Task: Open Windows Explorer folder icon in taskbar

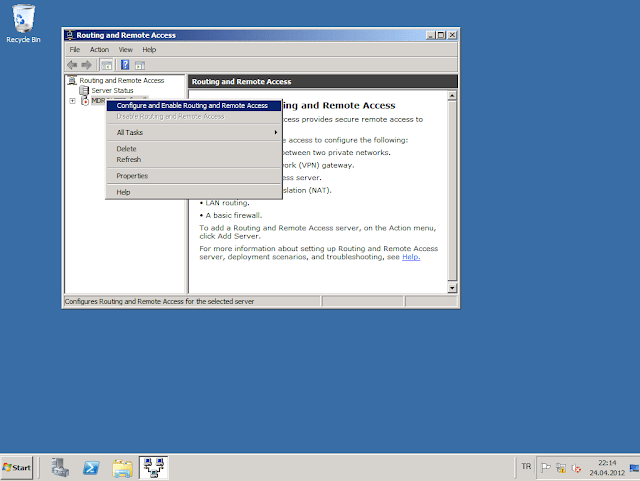Action: pyautogui.click(x=122, y=467)
